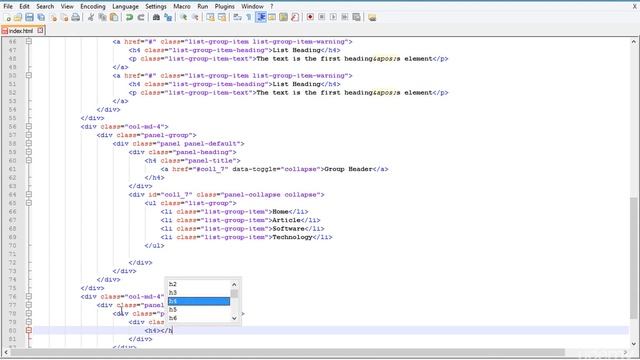Open the Macro menu

coord(182,7)
